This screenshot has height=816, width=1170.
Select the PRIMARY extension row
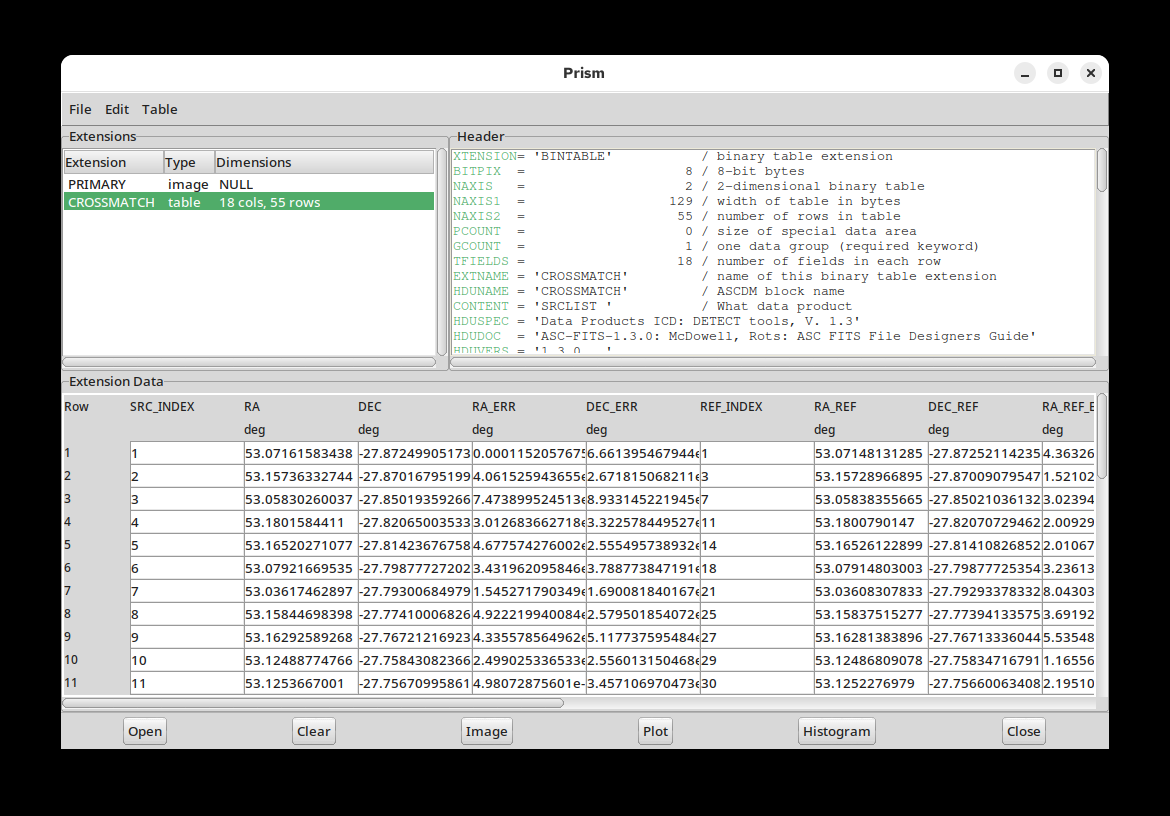(248, 183)
